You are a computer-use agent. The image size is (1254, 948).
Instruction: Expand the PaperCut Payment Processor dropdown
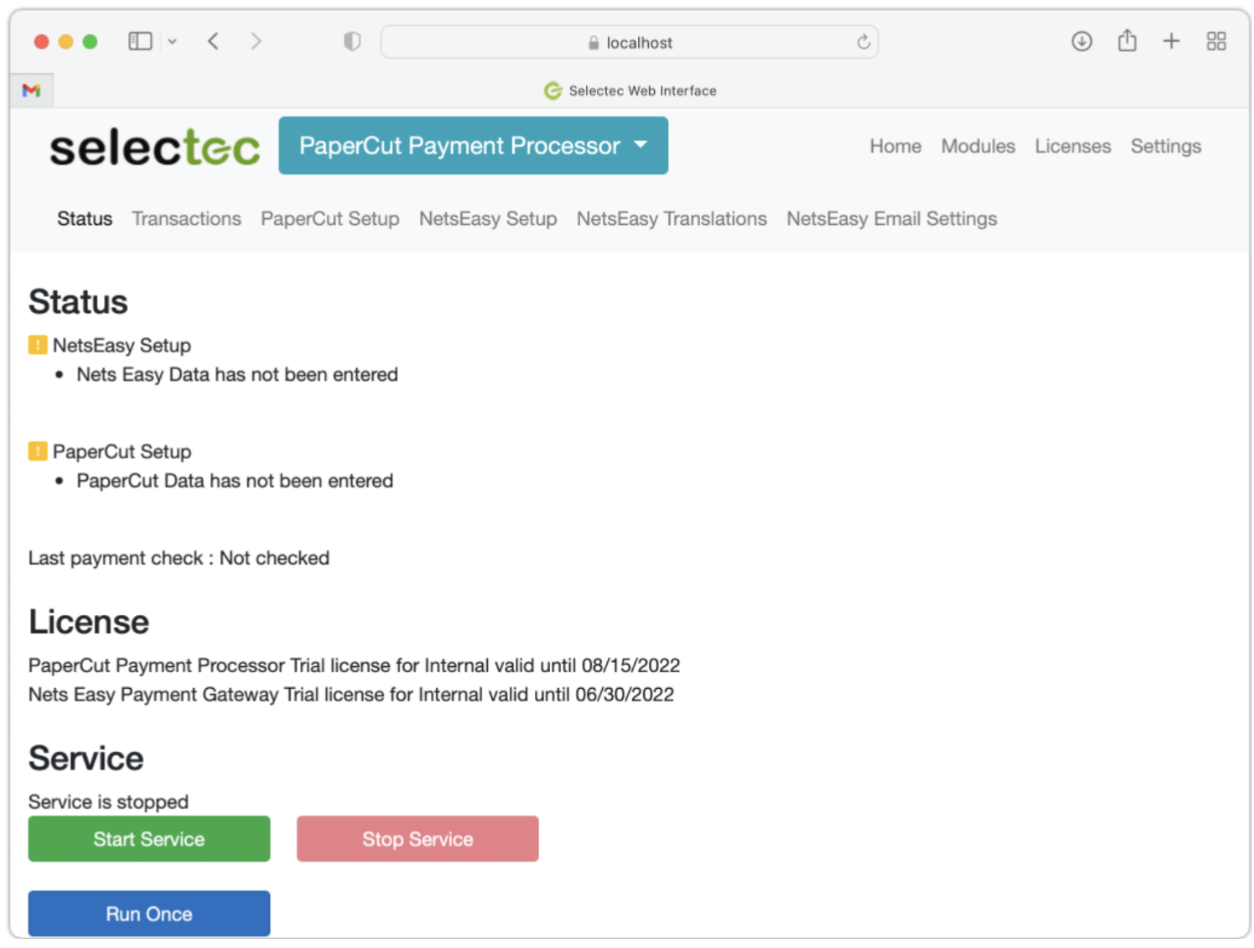[x=473, y=146]
